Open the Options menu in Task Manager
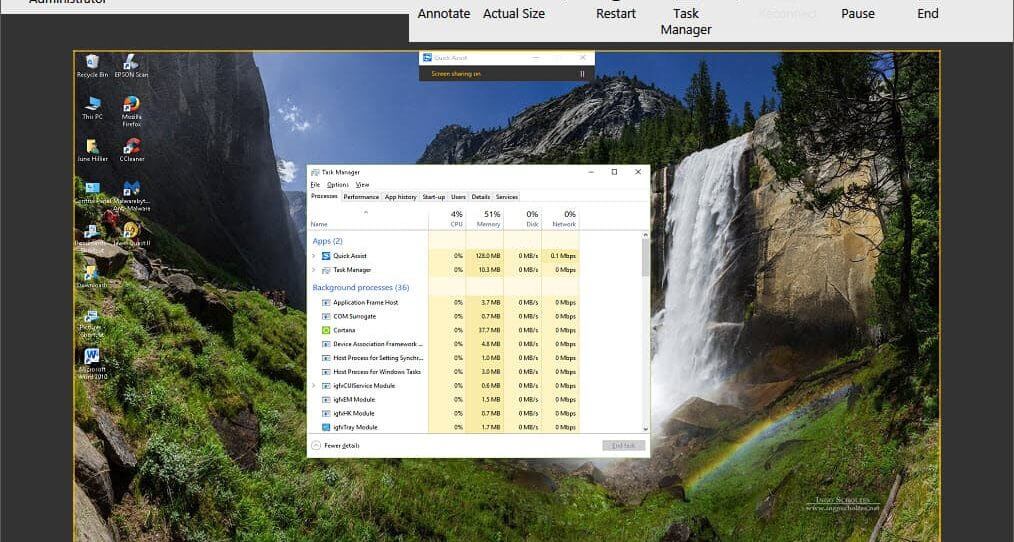Viewport: 1014px width, 542px height. [x=338, y=184]
